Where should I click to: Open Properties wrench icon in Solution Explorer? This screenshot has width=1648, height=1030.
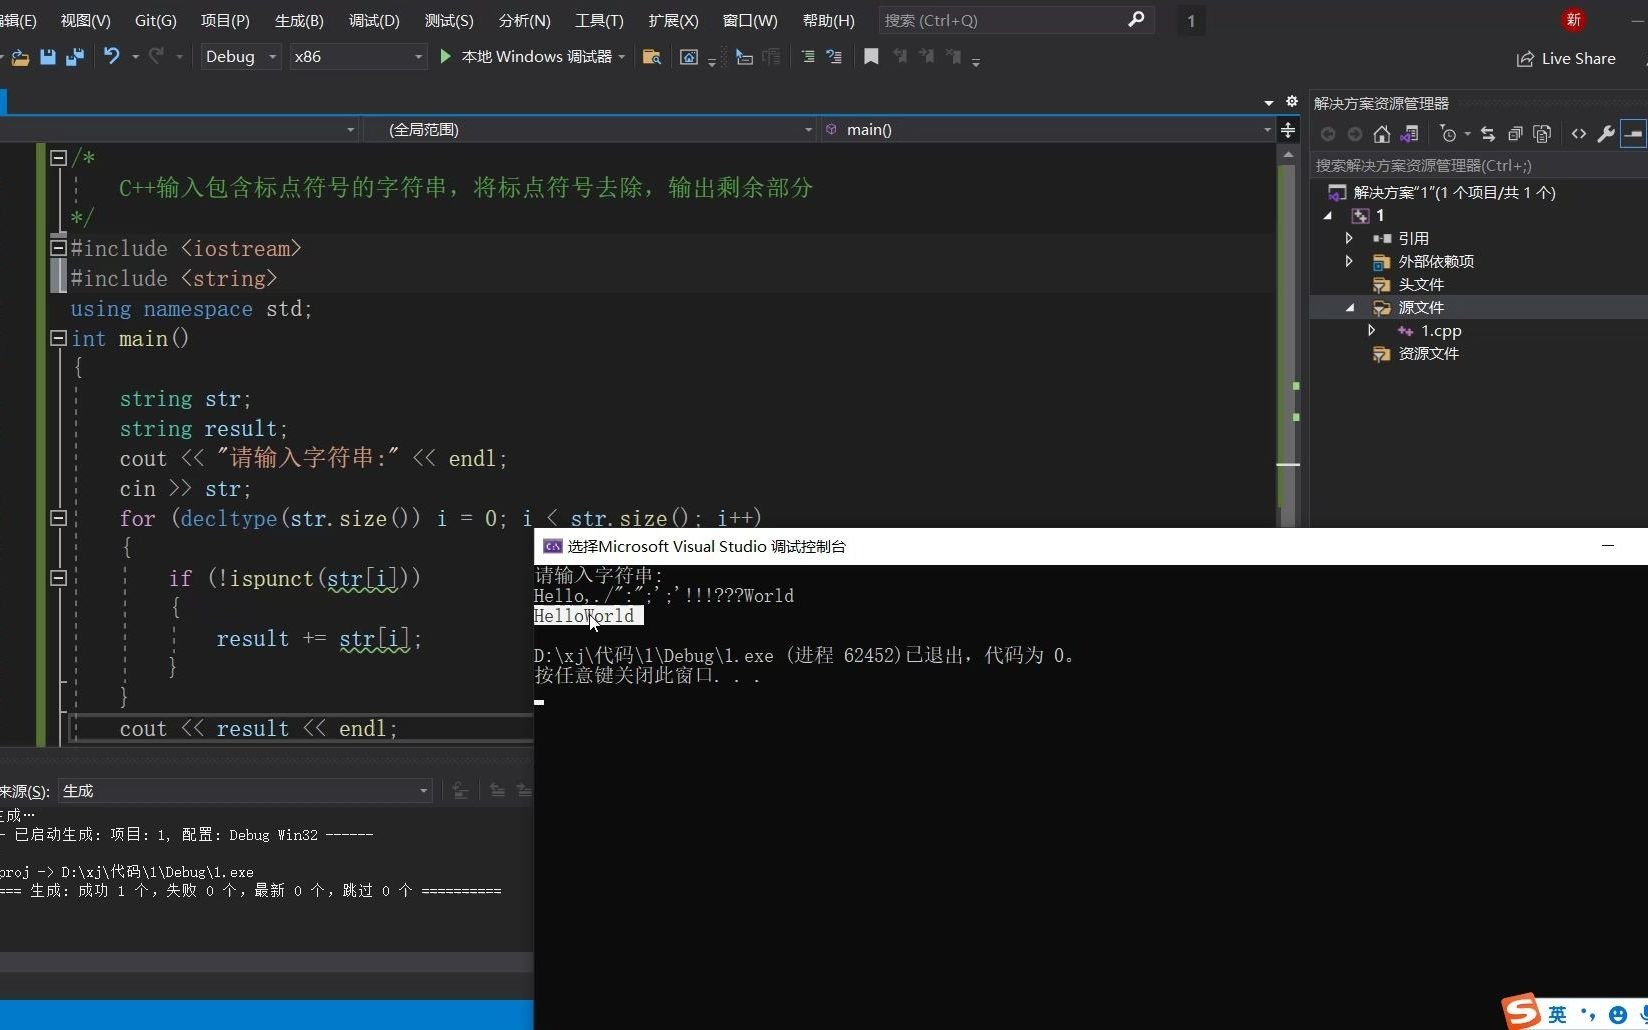click(x=1606, y=133)
